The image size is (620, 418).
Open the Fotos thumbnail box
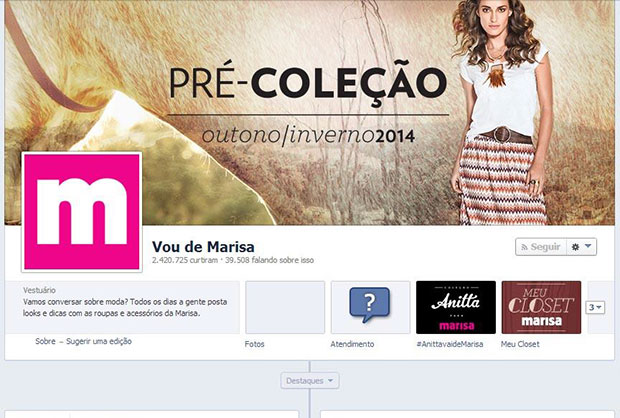pyautogui.click(x=285, y=307)
